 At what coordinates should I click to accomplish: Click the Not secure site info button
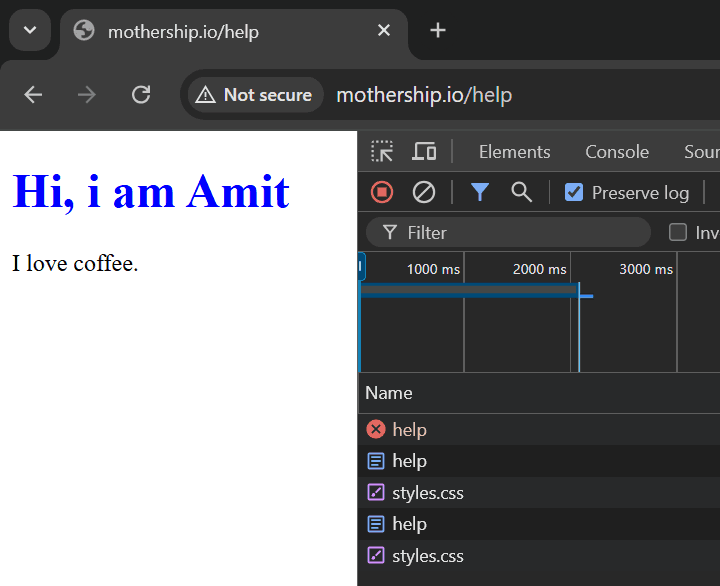click(x=255, y=95)
